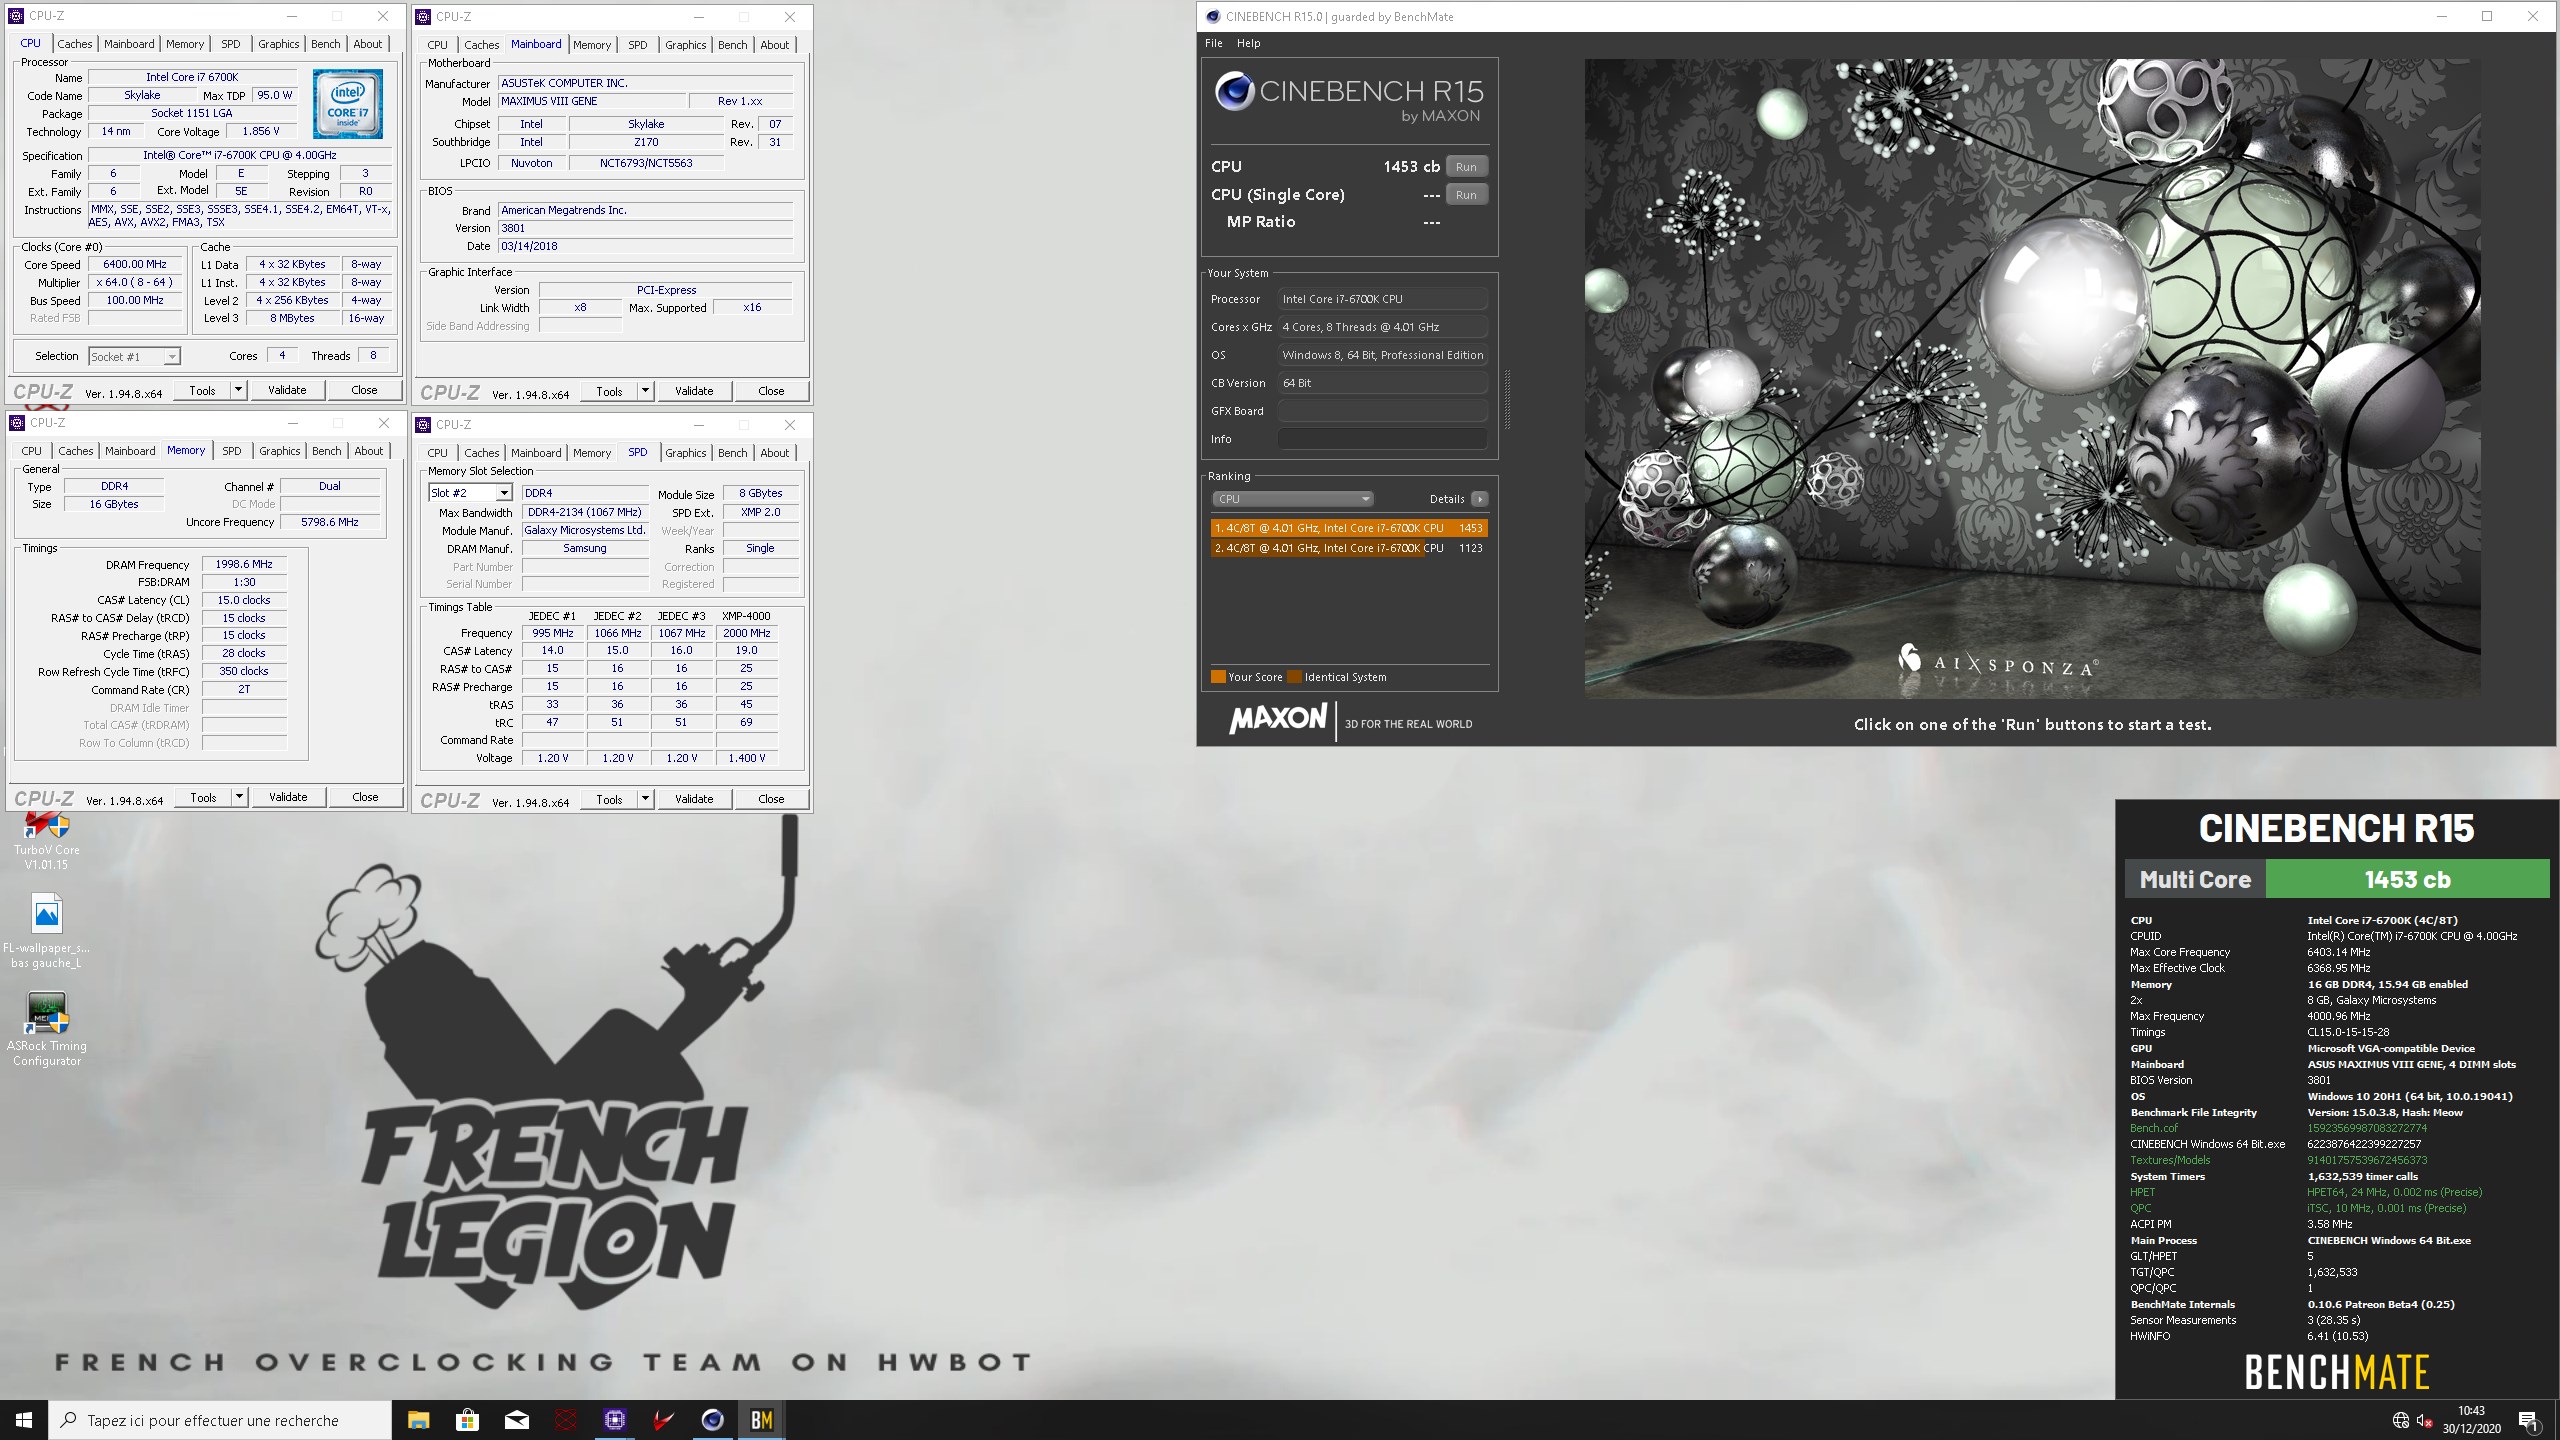Image resolution: width=2560 pixels, height=1440 pixels.
Task: Click XMP-4000 voltage value 1.400 V
Action: [x=746, y=758]
